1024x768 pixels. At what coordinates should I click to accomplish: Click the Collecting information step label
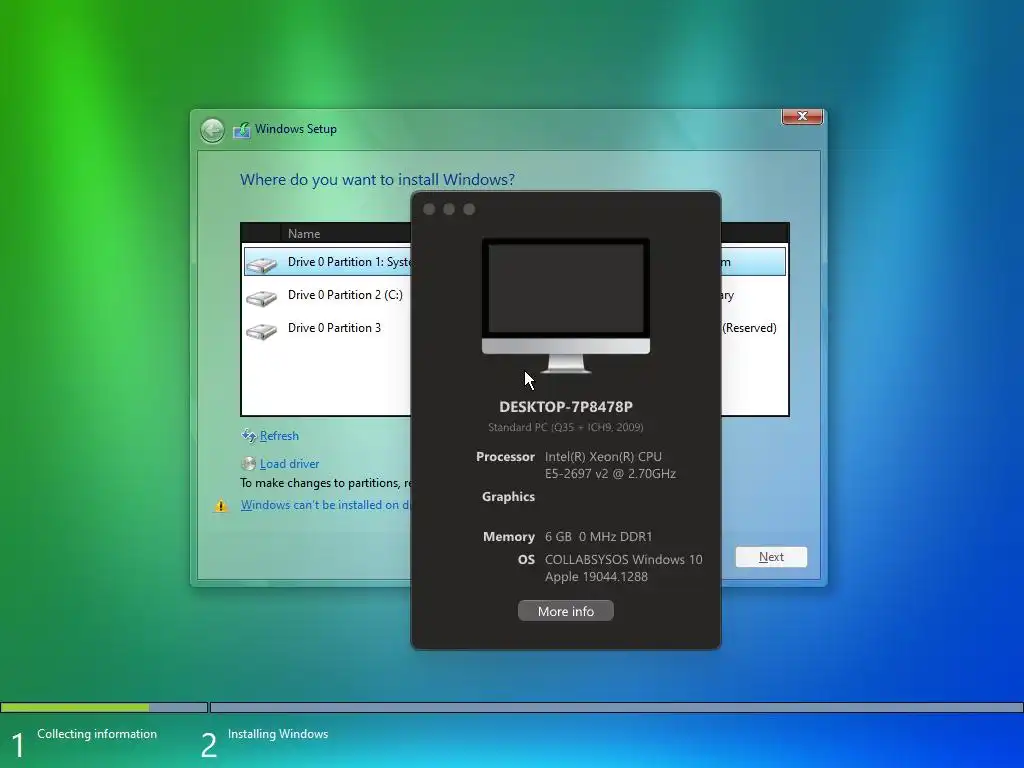click(97, 734)
